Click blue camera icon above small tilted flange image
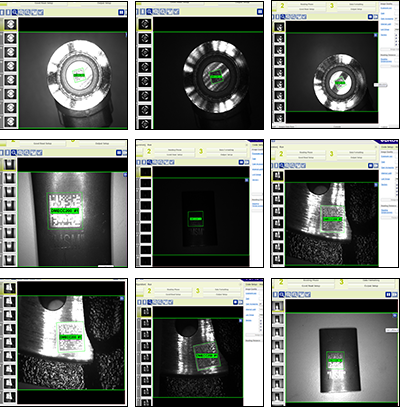This screenshot has height=410, width=400. (370, 17)
